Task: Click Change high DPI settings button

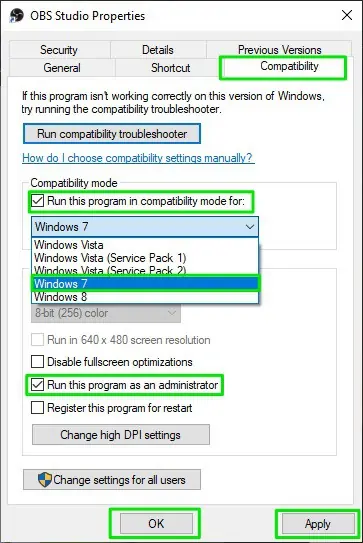Action: [x=121, y=435]
